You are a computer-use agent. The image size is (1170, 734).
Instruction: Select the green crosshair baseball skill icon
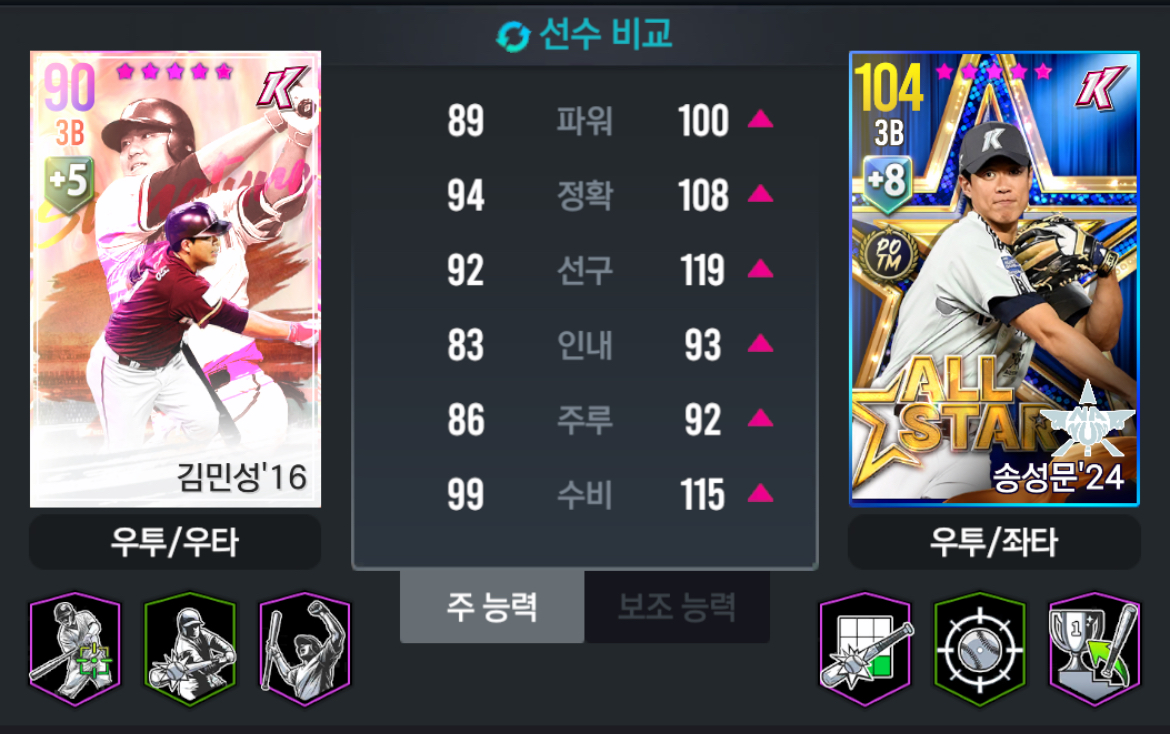tap(980, 648)
